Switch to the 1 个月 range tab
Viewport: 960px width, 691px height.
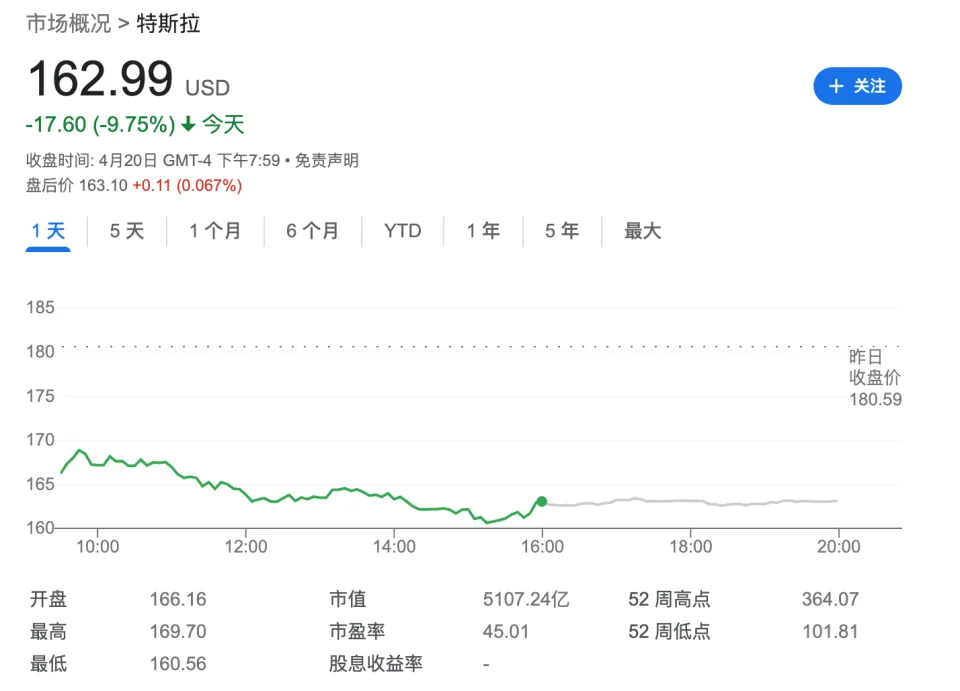point(215,231)
